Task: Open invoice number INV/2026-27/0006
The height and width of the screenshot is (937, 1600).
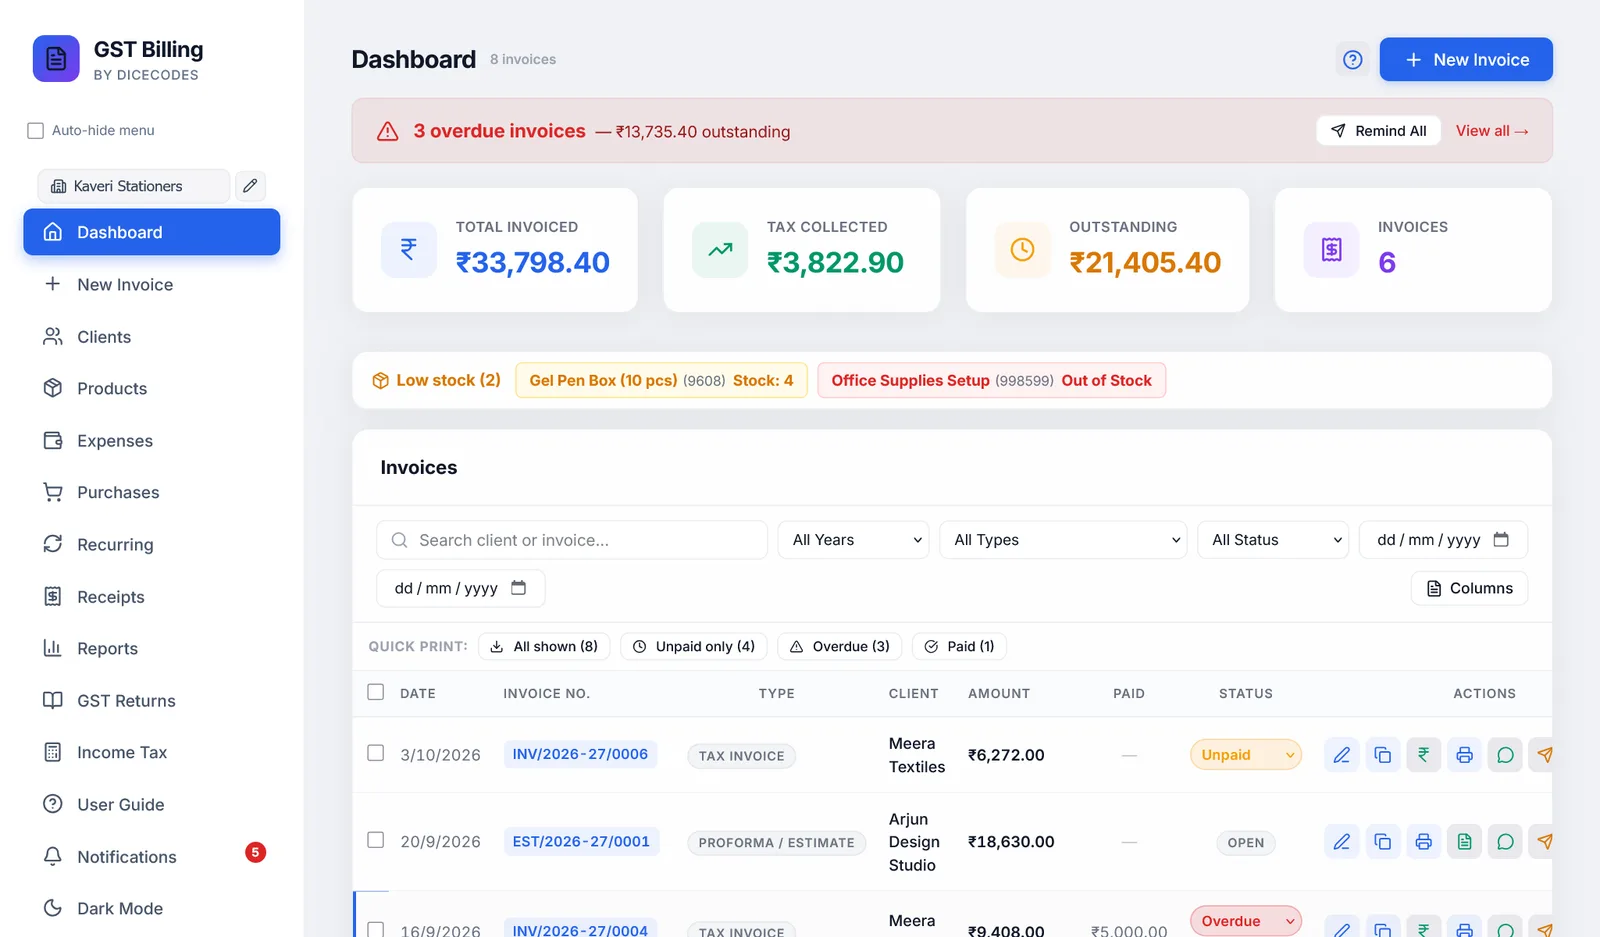Action: coord(580,754)
